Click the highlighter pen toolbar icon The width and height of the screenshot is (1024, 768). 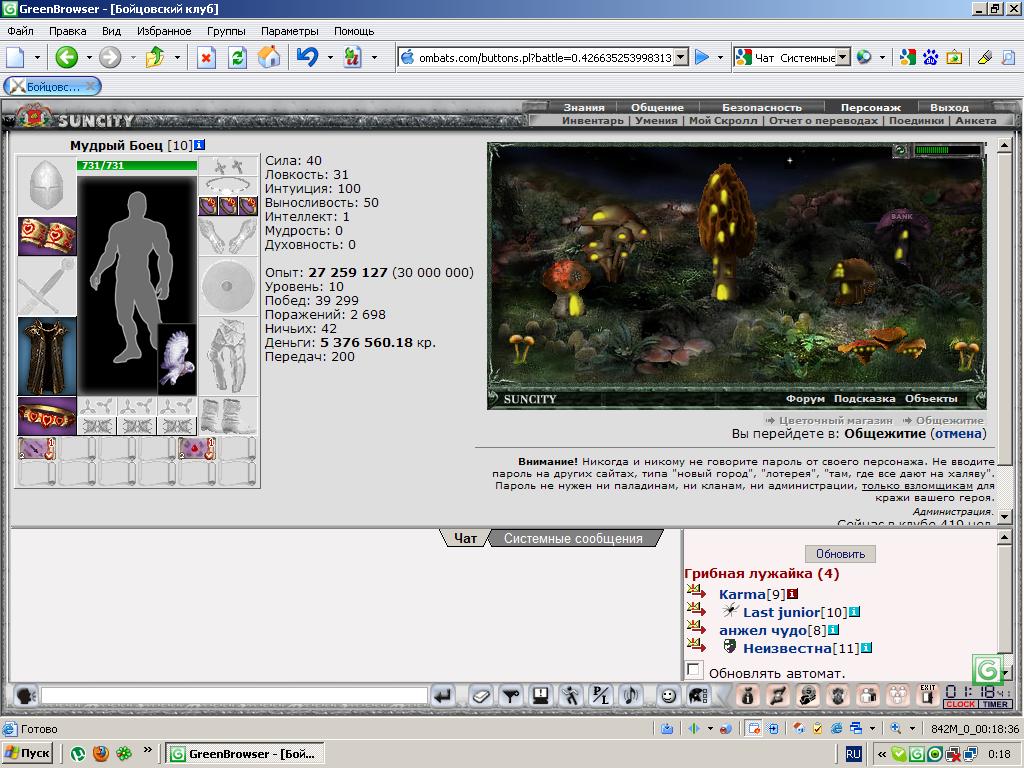tap(985, 57)
